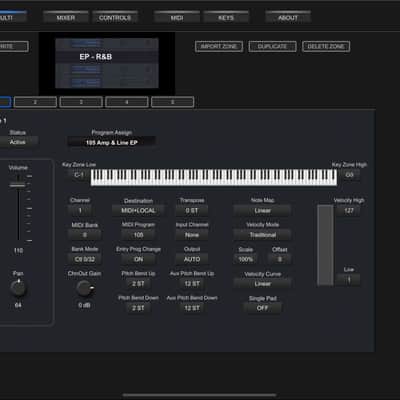Image resolution: width=400 pixels, height=400 pixels.
Task: Go to the MIDI tab
Action: 177,17
